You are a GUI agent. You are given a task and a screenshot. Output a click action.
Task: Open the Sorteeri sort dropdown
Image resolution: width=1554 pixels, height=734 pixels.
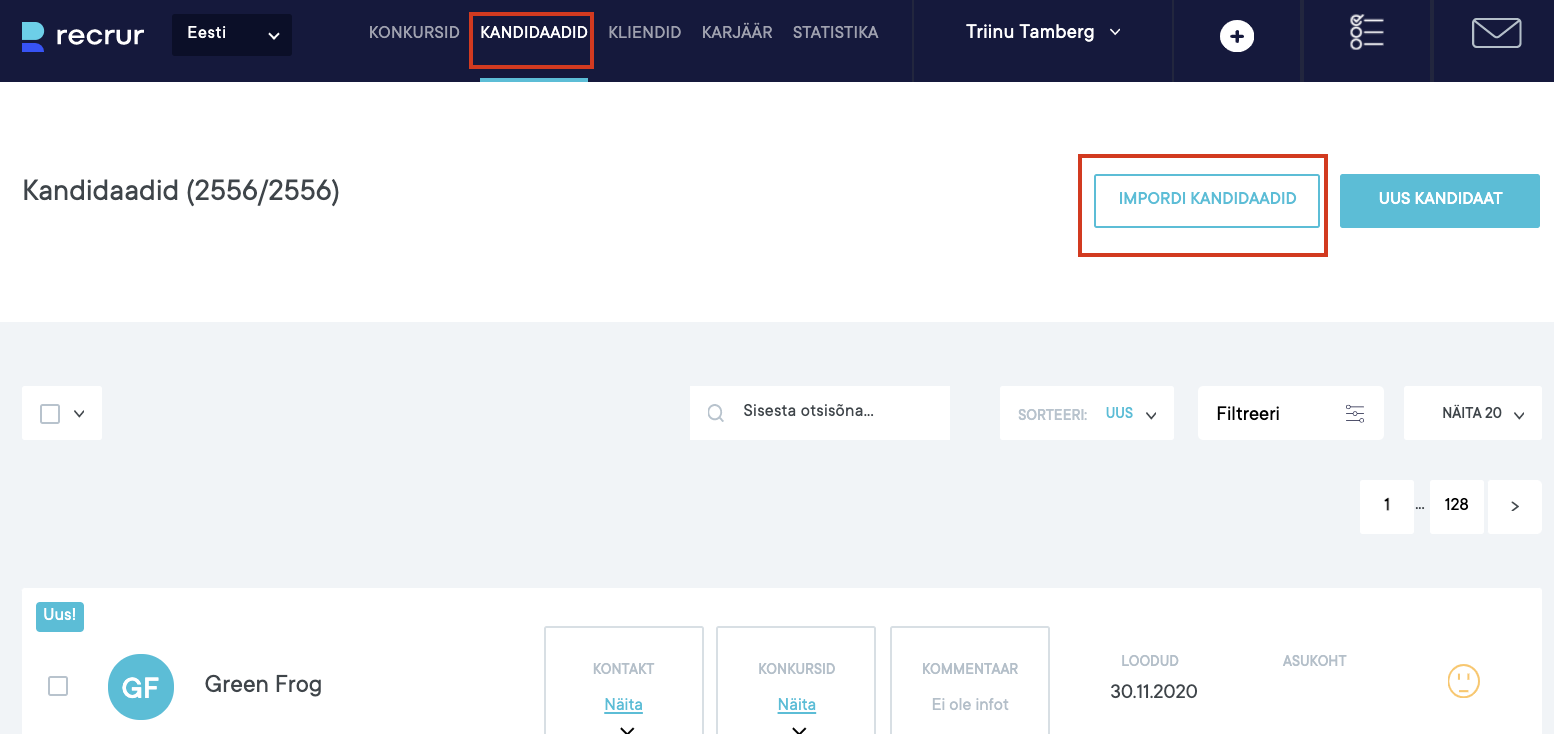pos(1087,414)
